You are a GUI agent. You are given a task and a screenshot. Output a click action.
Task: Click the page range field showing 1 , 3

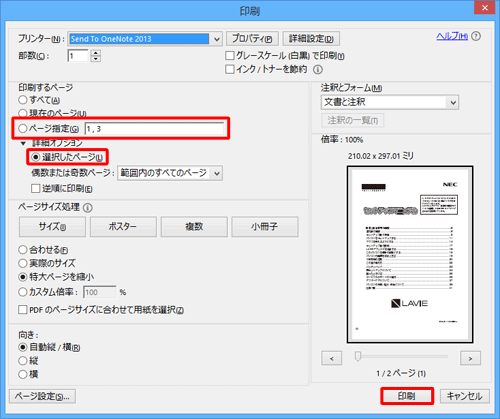[154, 129]
